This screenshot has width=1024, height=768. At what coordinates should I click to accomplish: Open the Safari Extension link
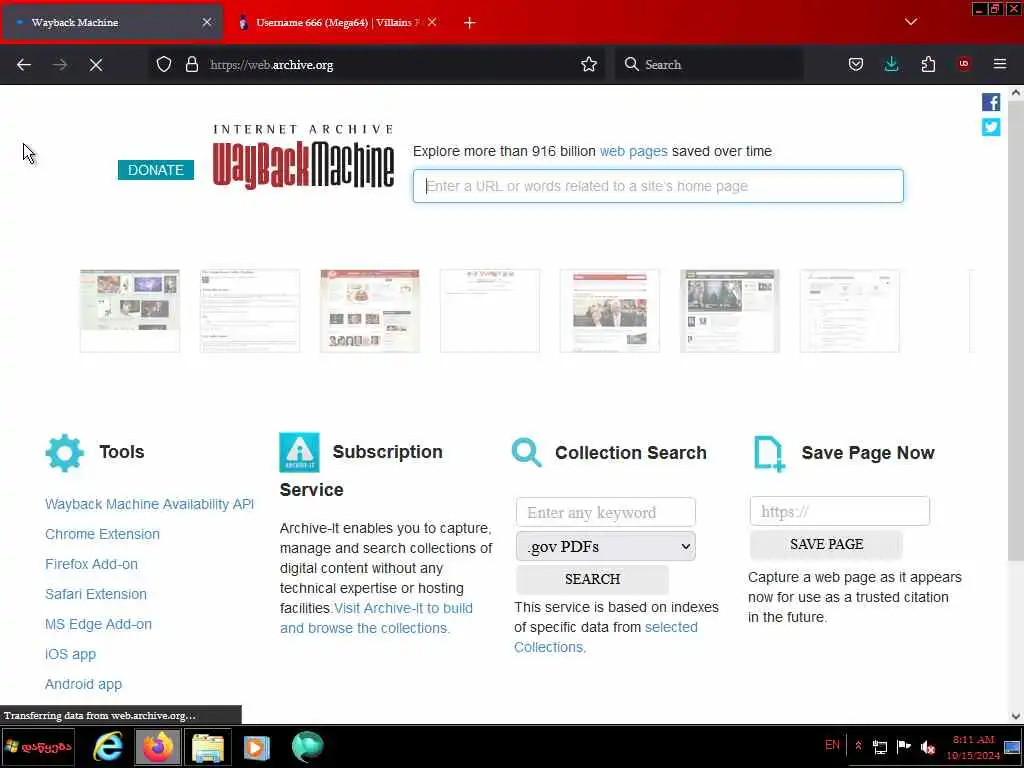pos(96,594)
